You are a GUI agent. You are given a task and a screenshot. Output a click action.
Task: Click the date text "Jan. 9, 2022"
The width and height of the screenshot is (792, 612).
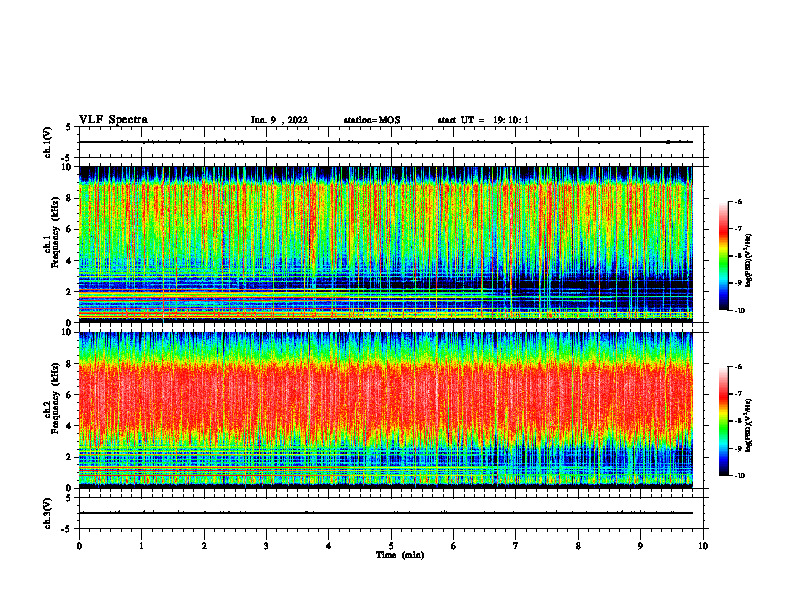tap(279, 120)
